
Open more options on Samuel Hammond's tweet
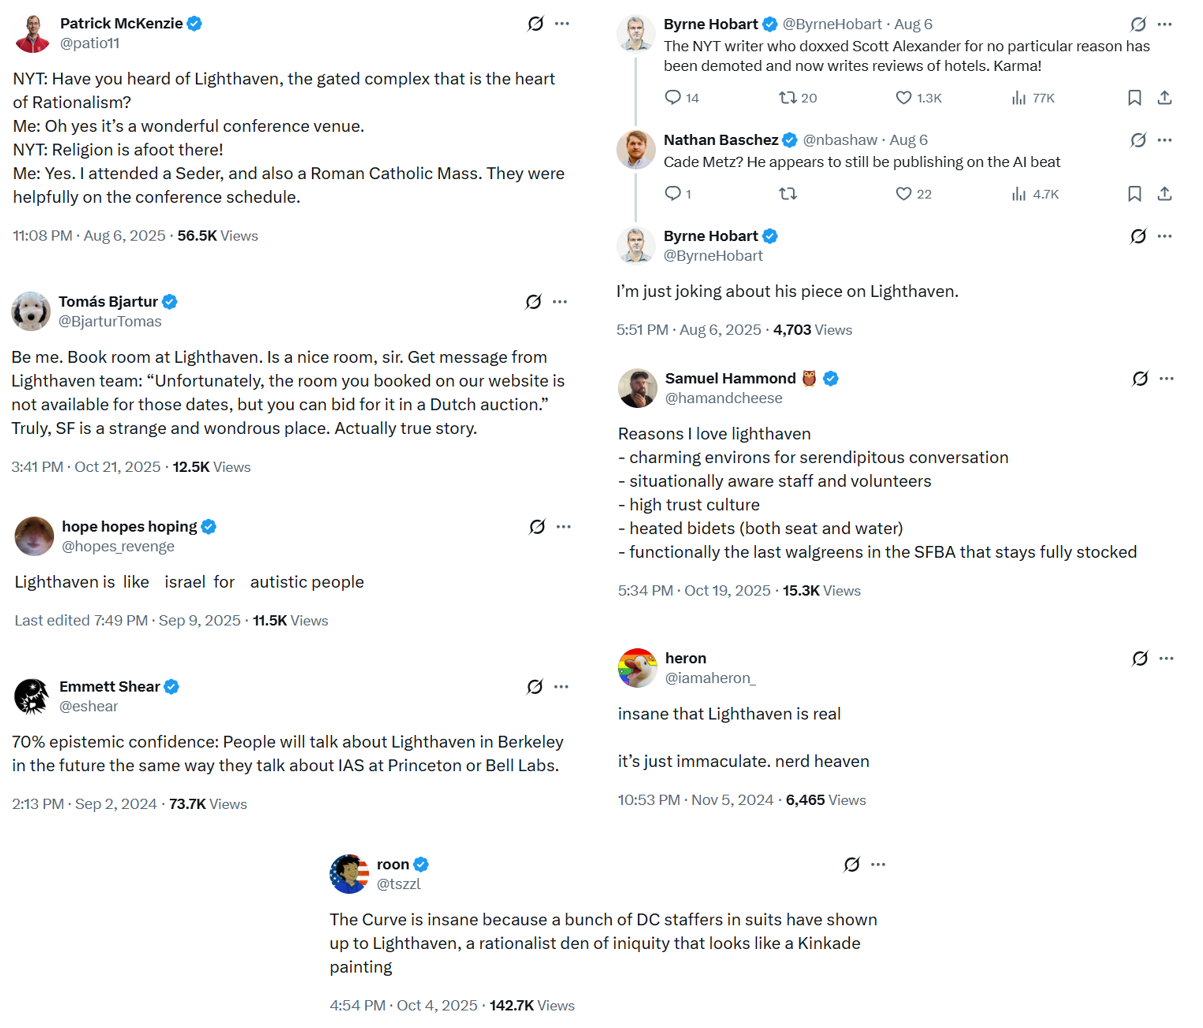tap(1167, 378)
